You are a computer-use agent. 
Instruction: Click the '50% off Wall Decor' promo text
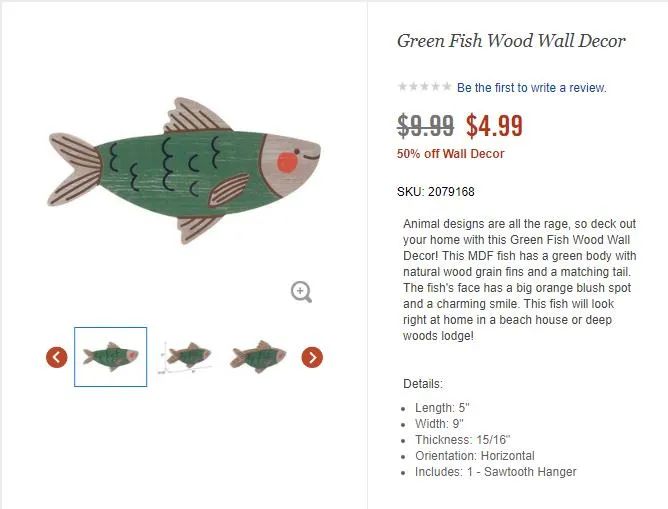click(450, 154)
